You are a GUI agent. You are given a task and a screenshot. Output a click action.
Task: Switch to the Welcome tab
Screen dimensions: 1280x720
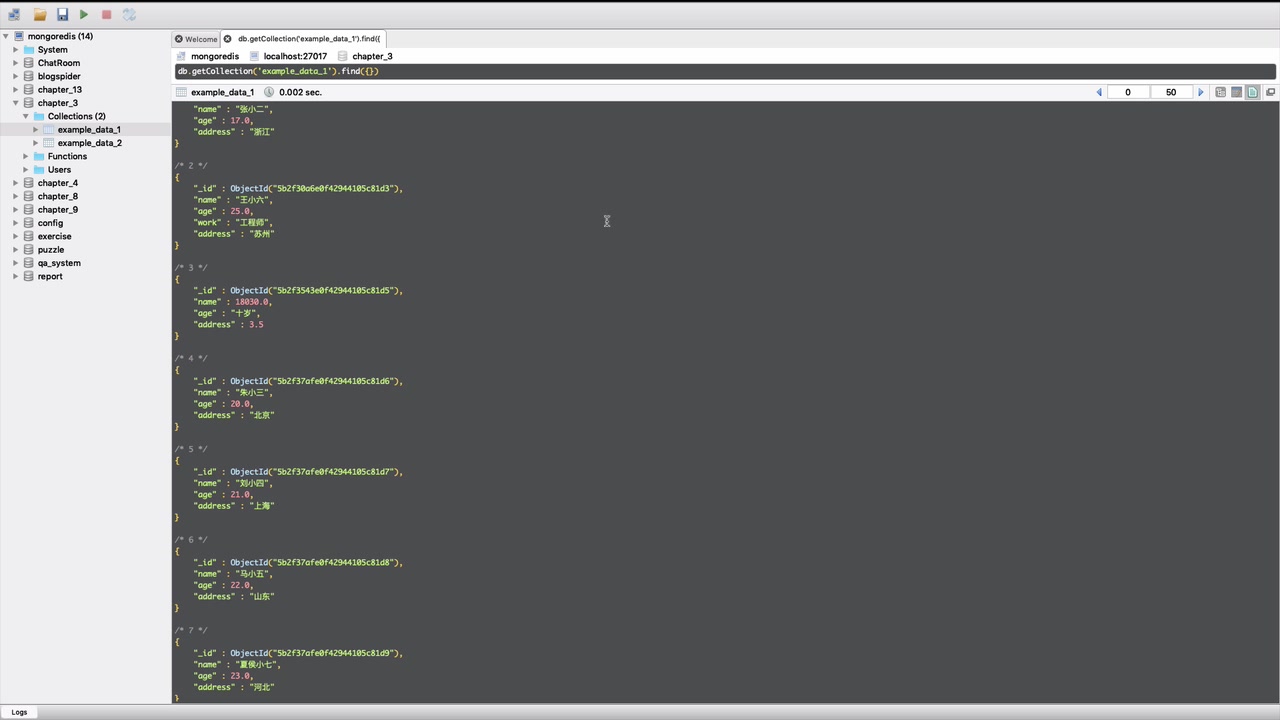[200, 38]
